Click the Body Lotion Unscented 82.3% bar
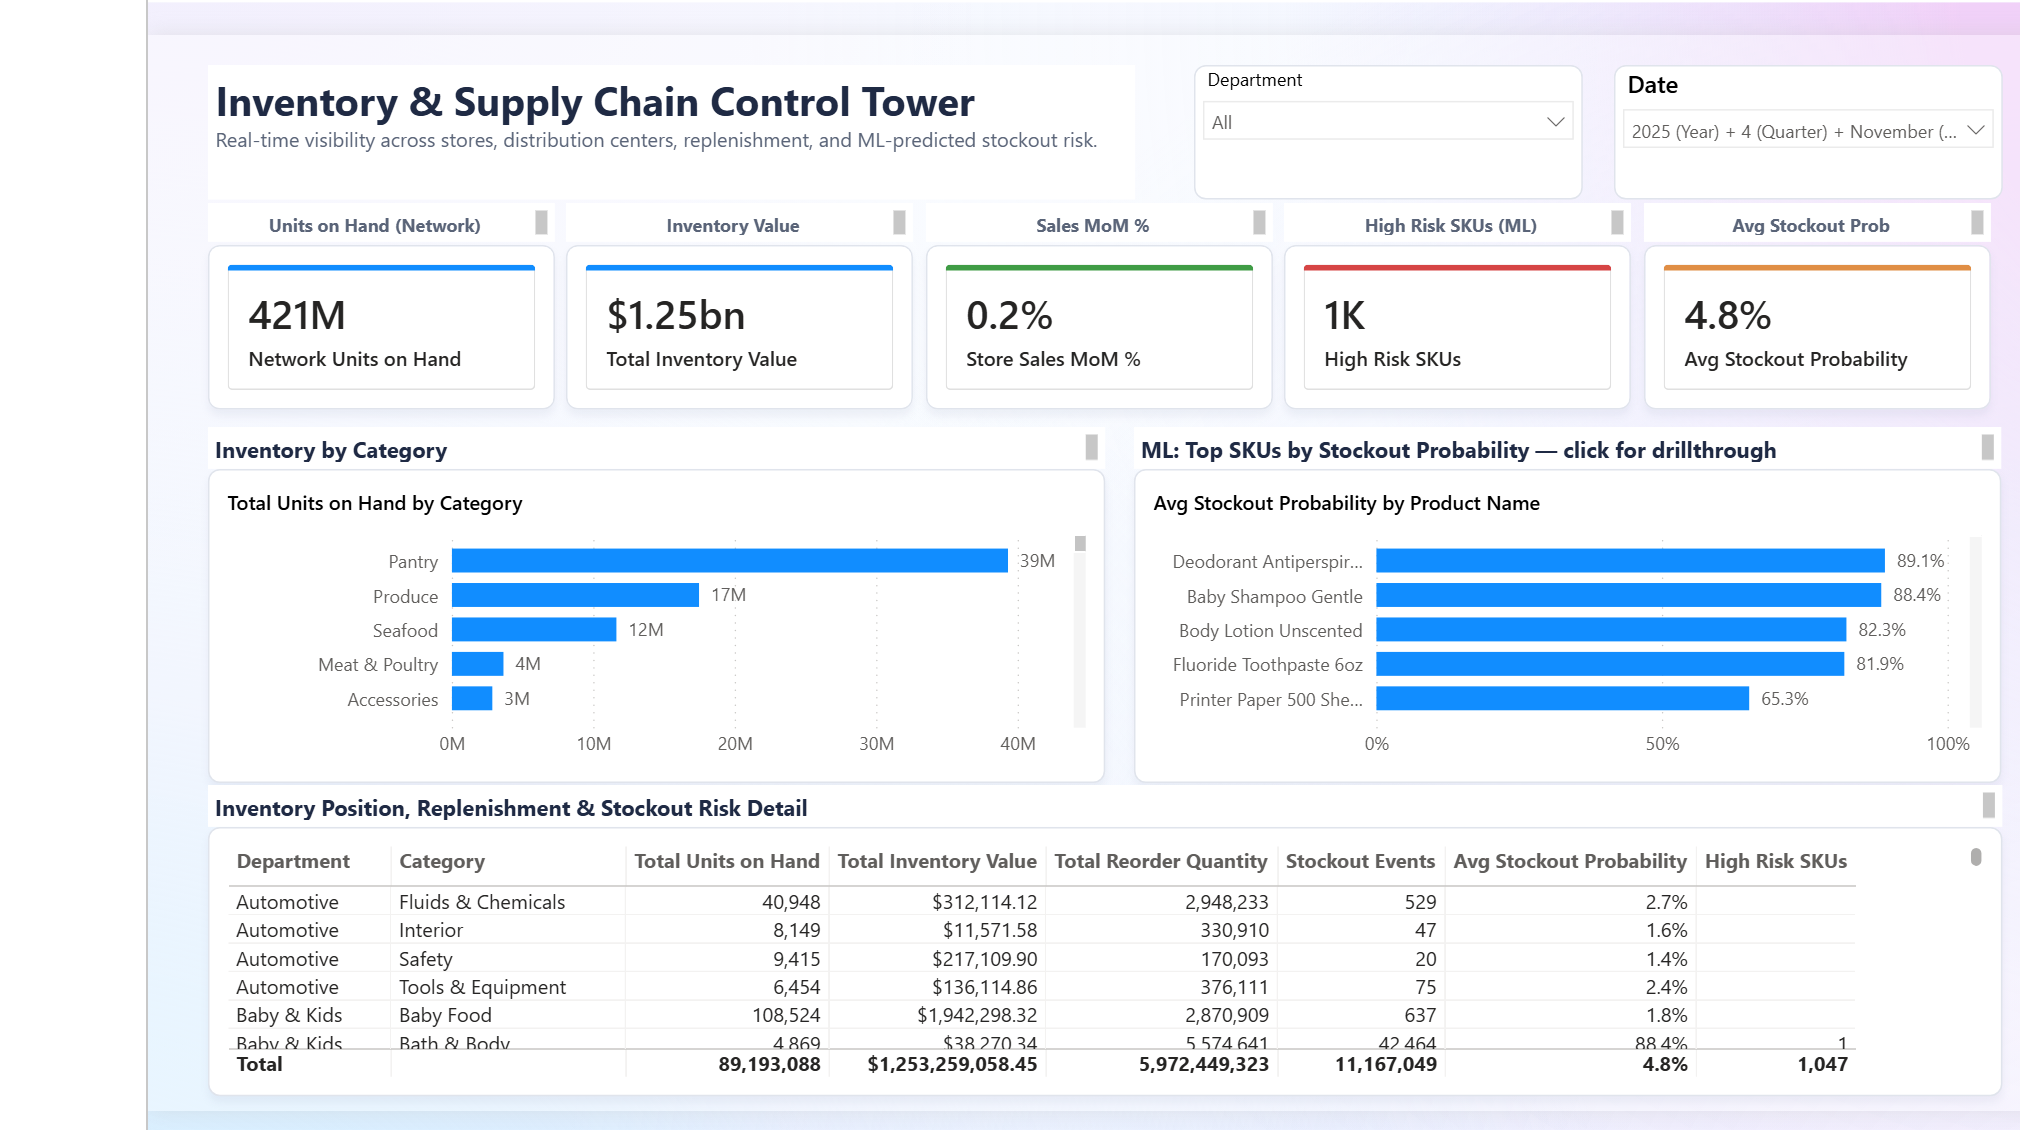 (x=1611, y=630)
